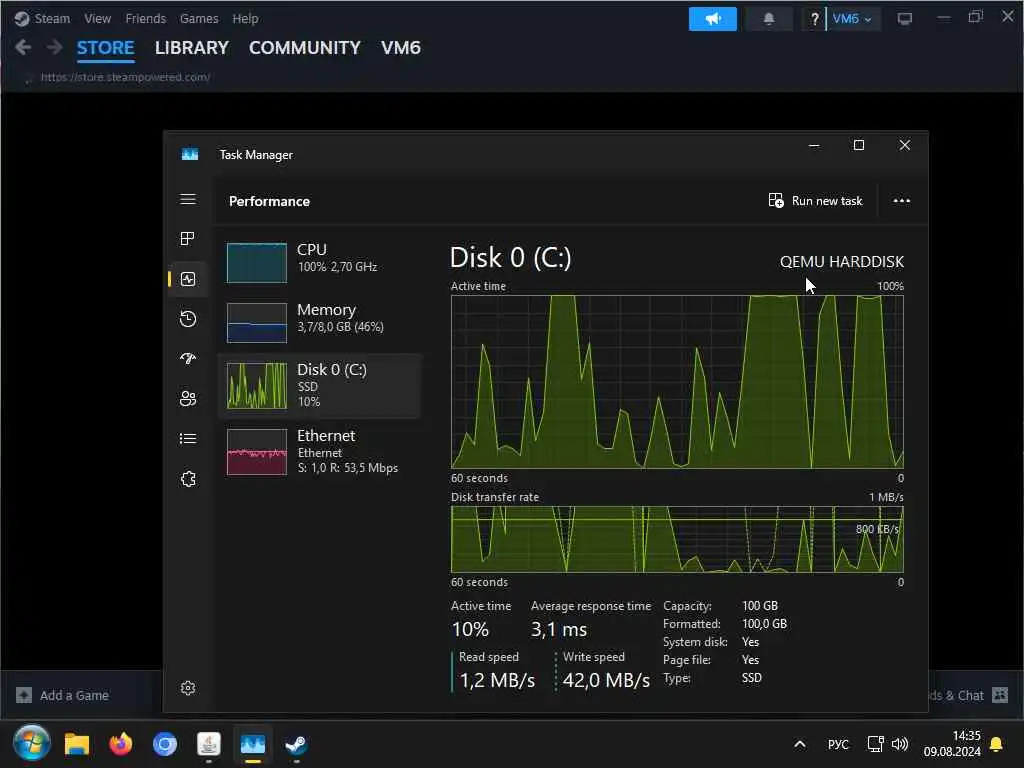Click the Disk active time graph

[x=677, y=381]
